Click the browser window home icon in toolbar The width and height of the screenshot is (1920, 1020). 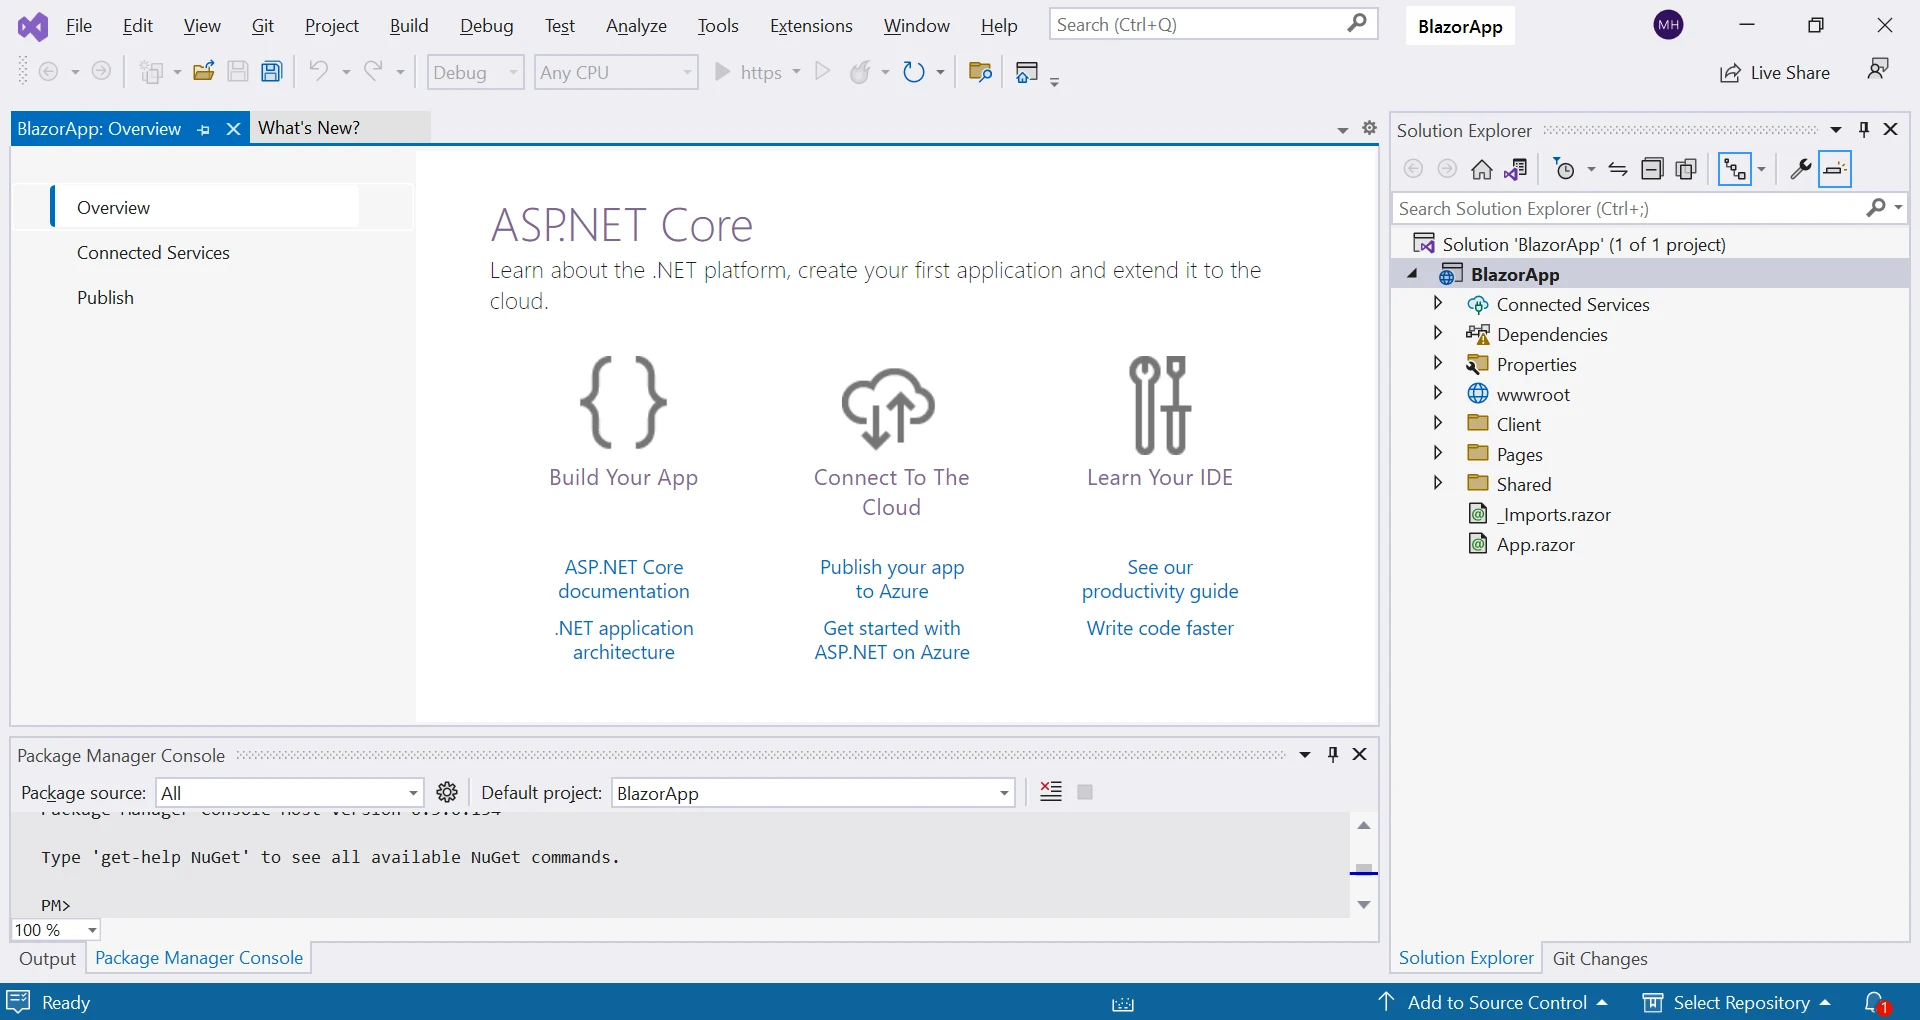(x=1028, y=72)
